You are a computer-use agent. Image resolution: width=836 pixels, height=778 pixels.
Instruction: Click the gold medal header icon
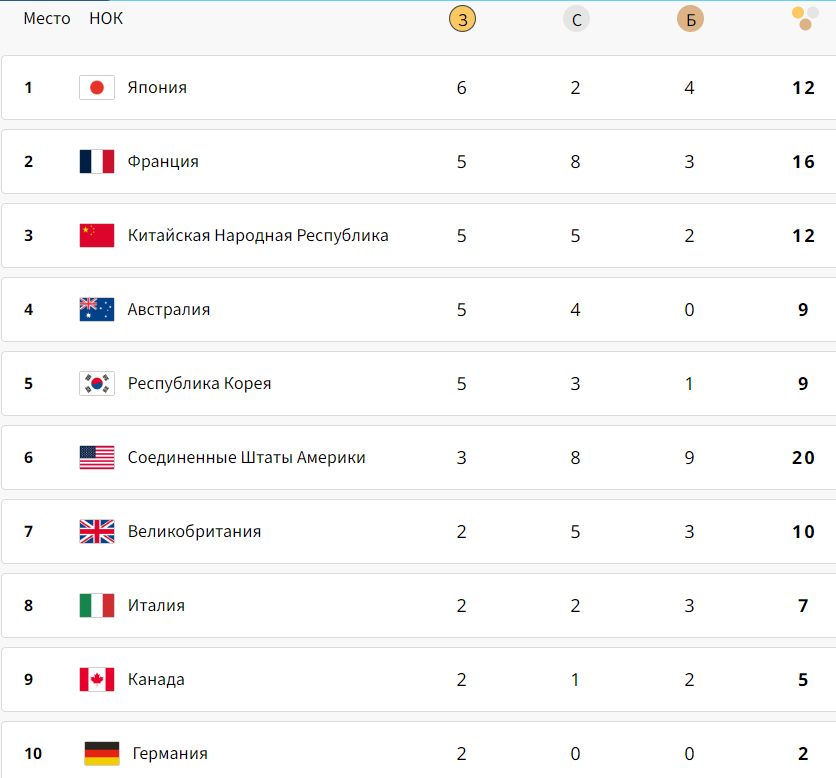tap(462, 19)
